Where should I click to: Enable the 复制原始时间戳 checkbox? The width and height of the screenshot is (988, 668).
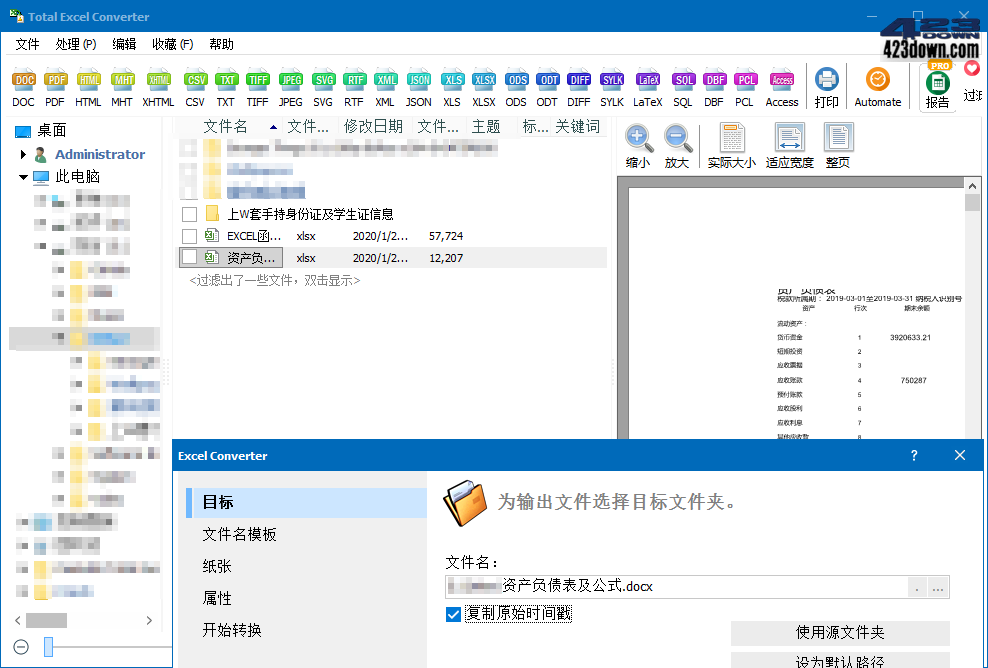click(453, 614)
